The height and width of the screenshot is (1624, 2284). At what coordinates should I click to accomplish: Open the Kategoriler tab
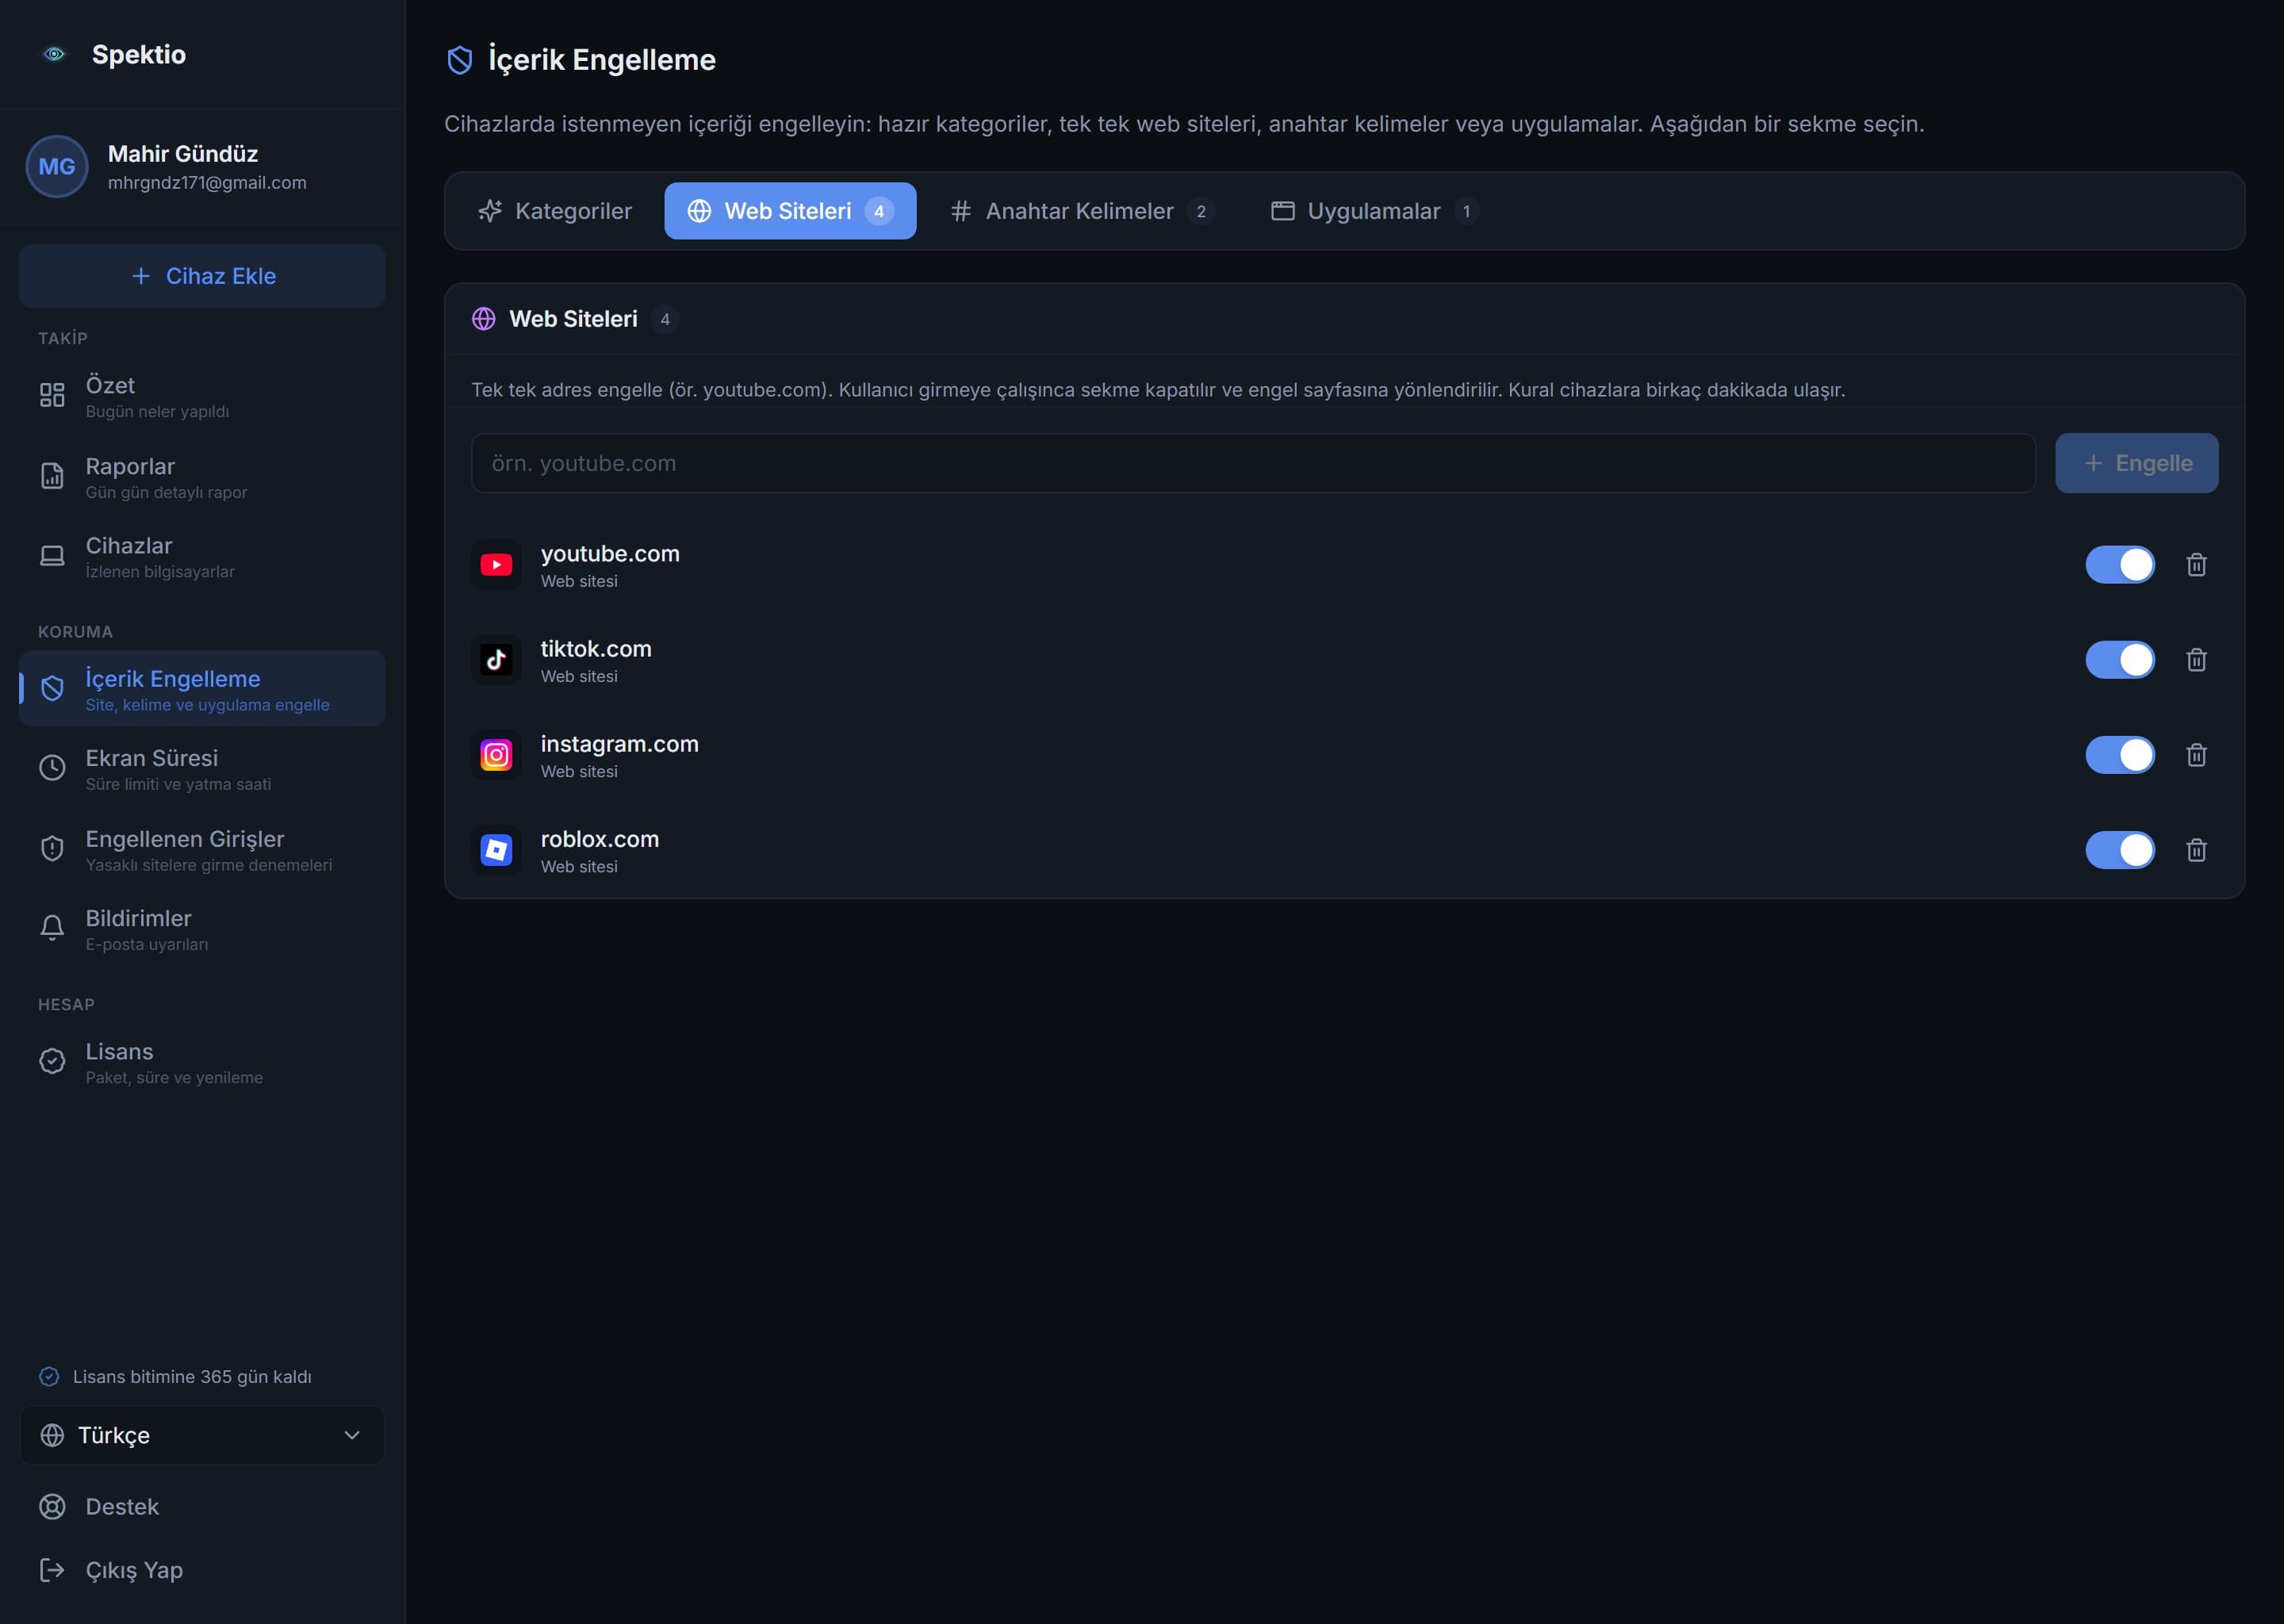coord(555,211)
